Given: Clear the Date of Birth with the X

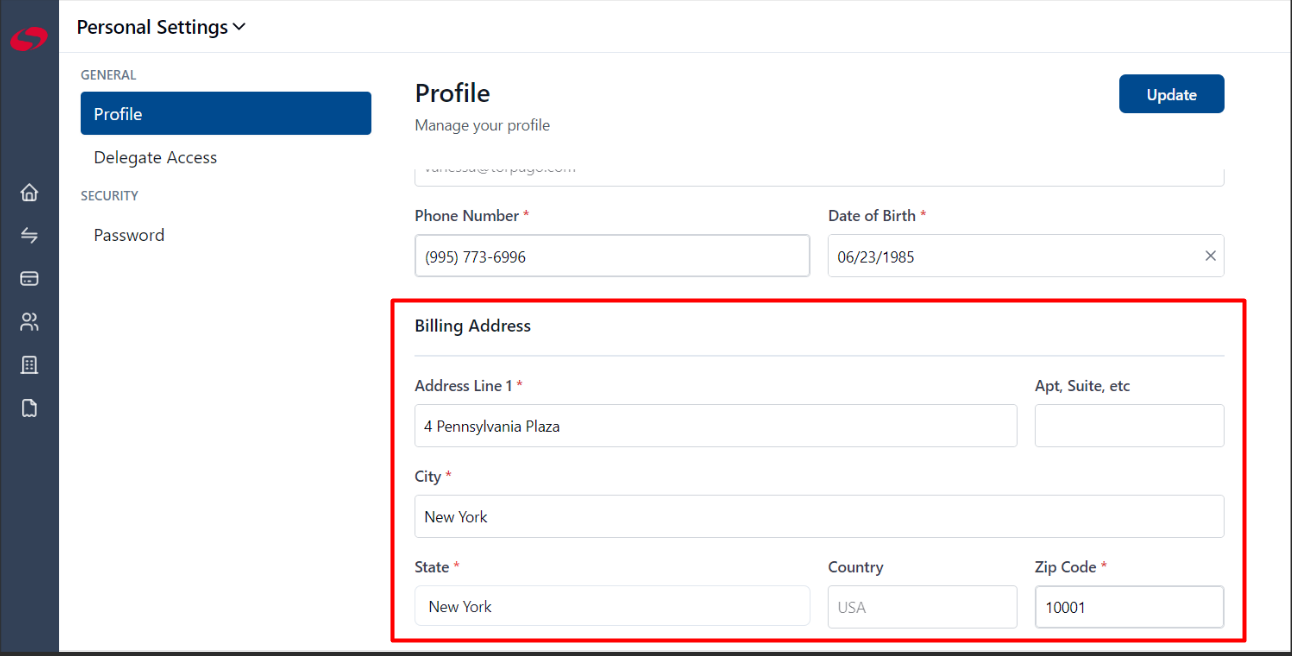Looking at the screenshot, I should (x=1210, y=256).
